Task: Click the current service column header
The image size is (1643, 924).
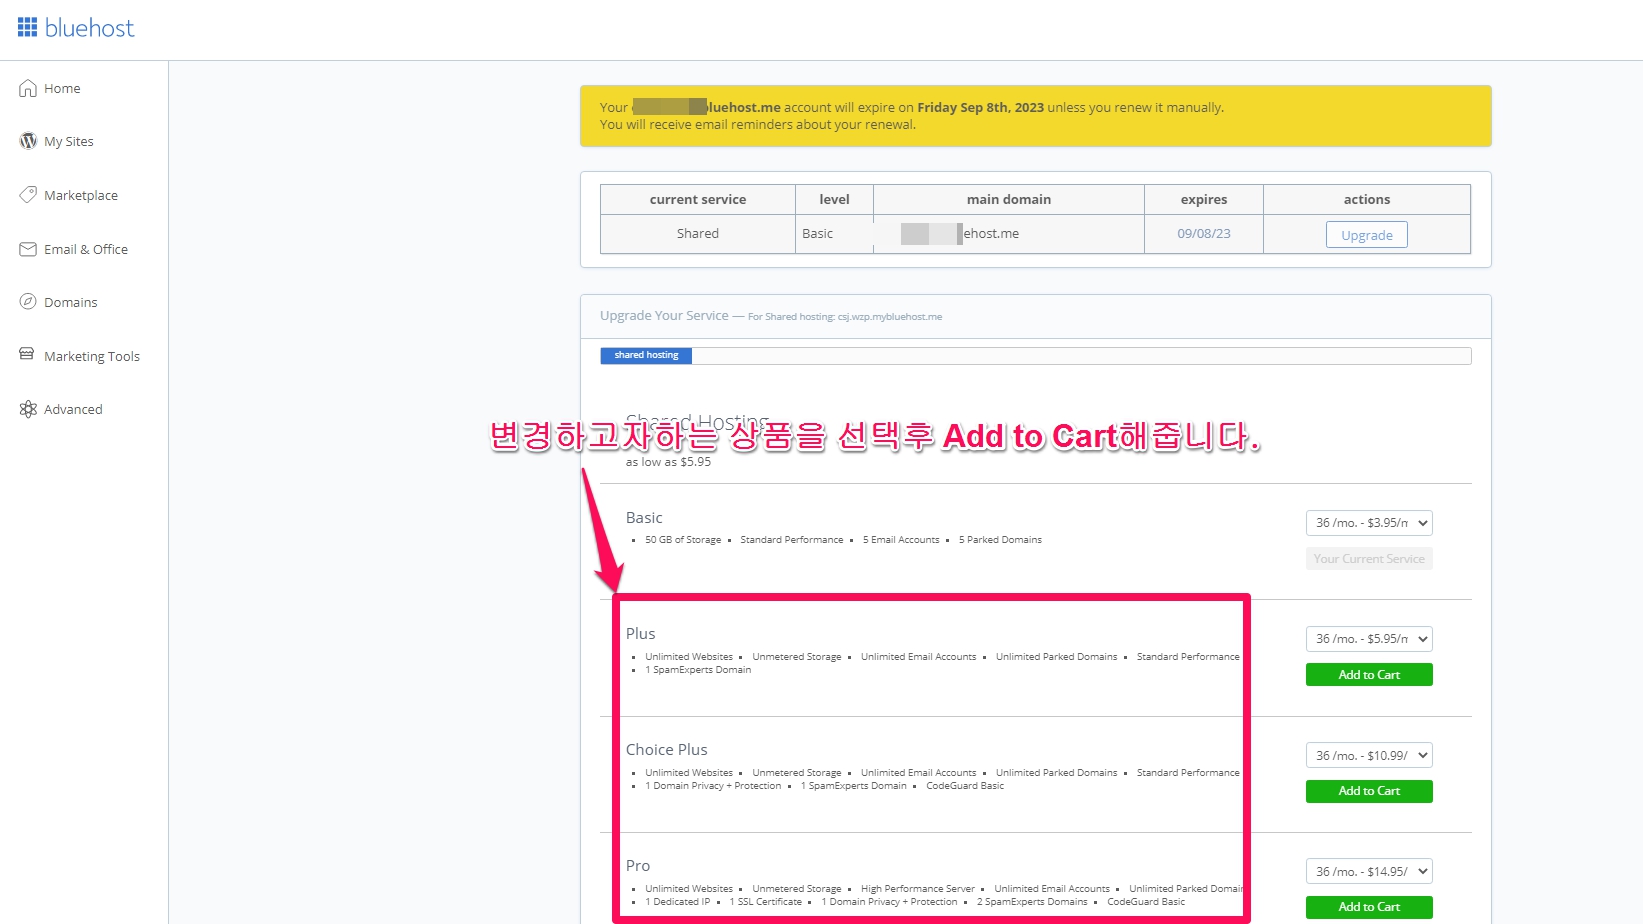Action: coord(698,199)
